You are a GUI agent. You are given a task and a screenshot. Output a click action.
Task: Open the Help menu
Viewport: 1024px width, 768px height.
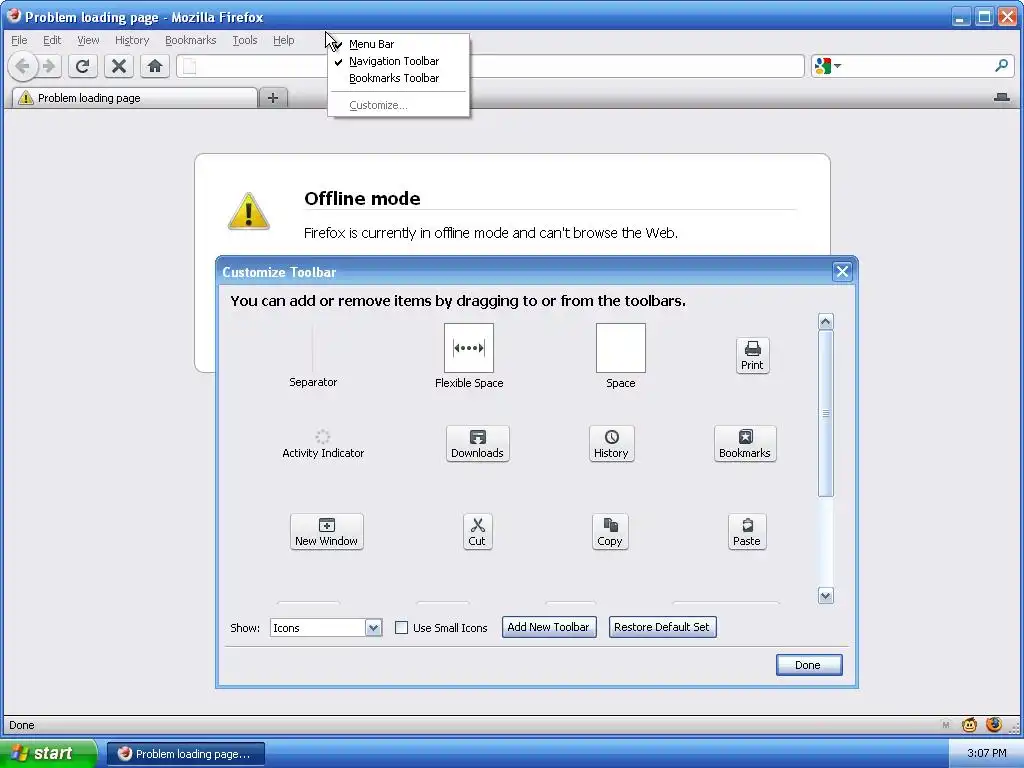[x=283, y=40]
